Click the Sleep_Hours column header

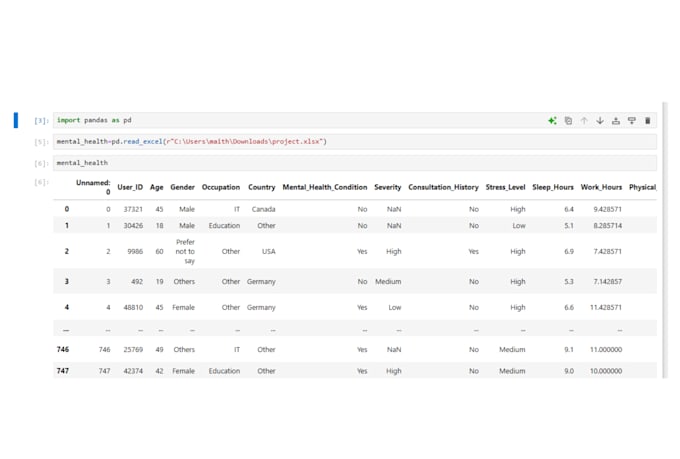[x=553, y=187]
